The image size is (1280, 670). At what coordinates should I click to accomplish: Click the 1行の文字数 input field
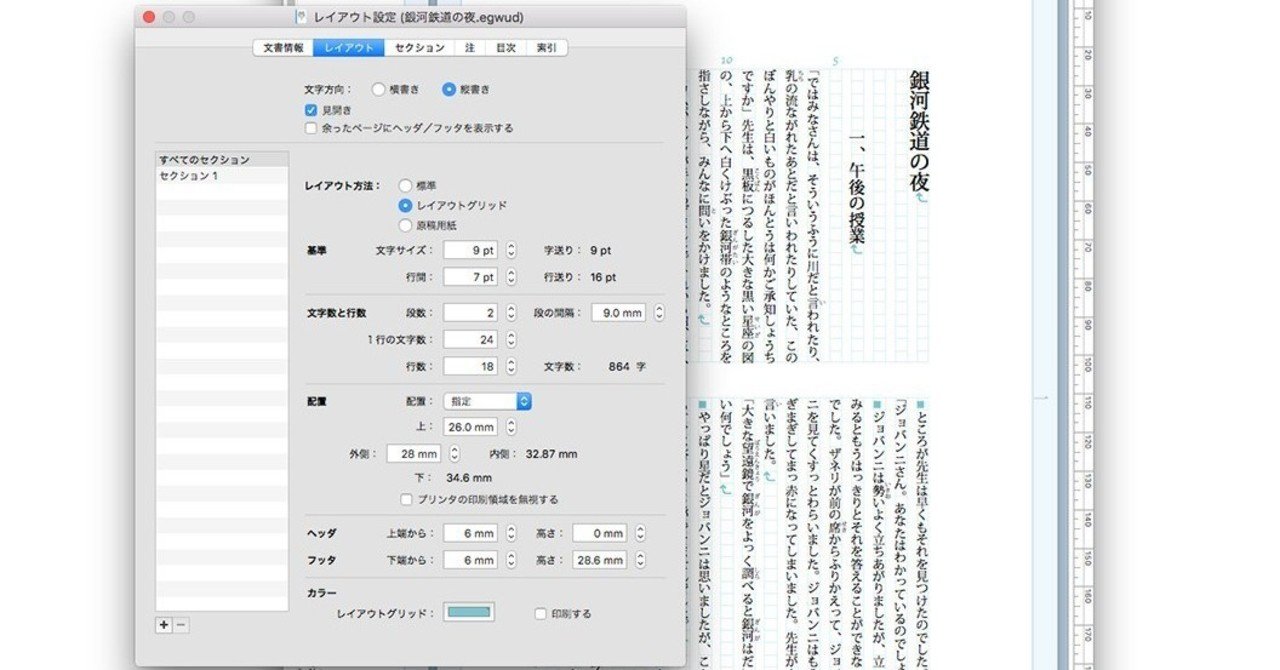click(471, 340)
